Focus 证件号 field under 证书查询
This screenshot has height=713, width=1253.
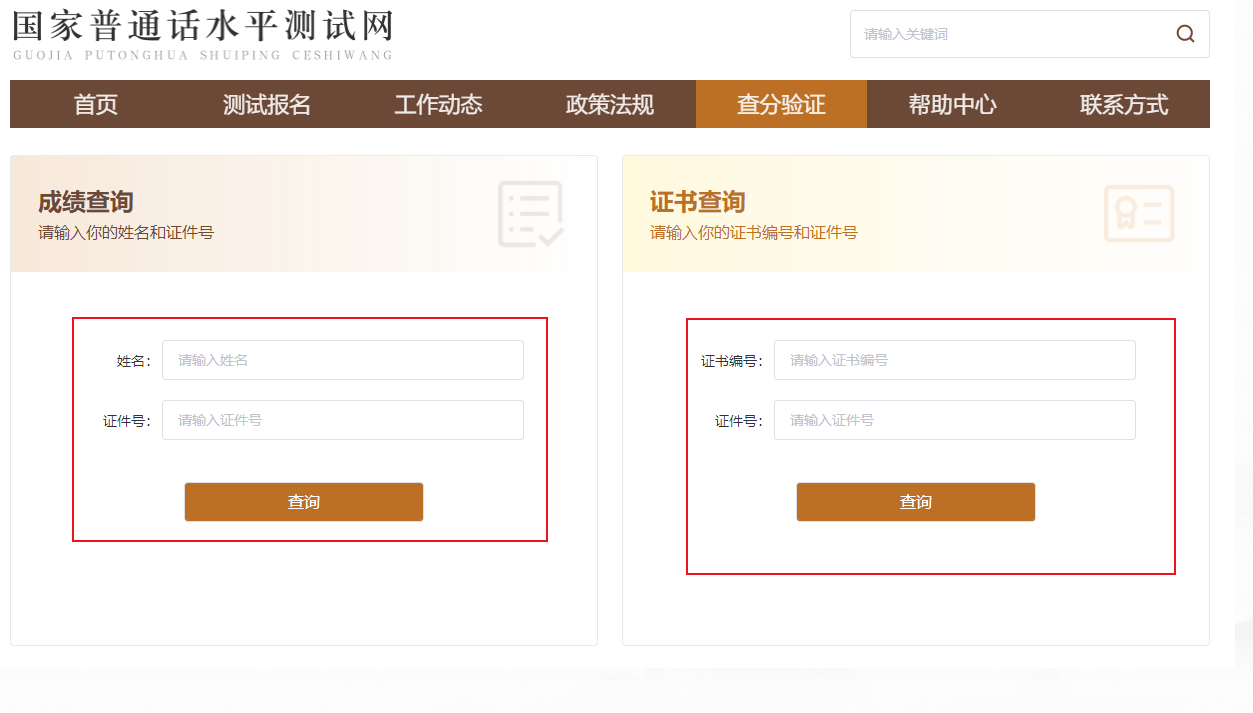coord(954,420)
